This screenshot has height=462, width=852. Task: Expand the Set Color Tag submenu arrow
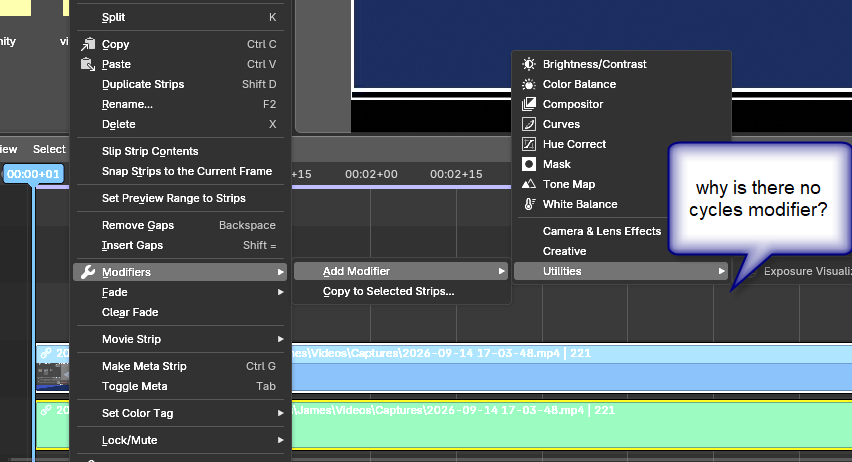tap(280, 413)
